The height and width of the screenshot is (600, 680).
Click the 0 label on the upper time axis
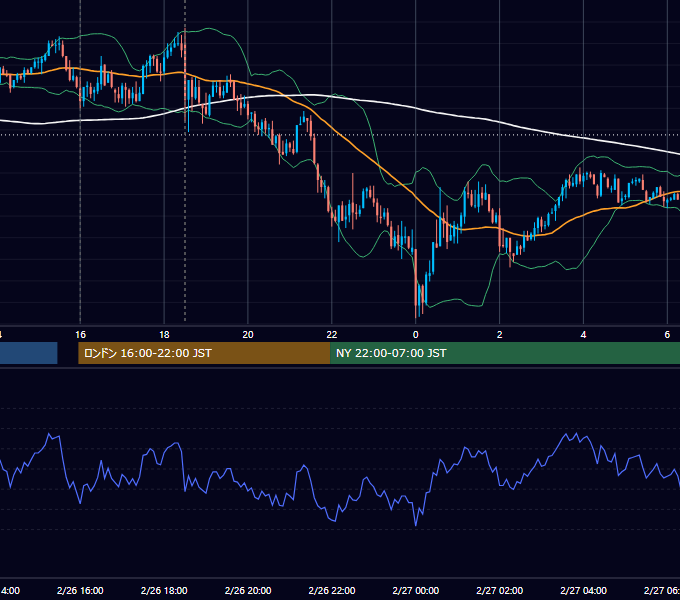[415, 334]
